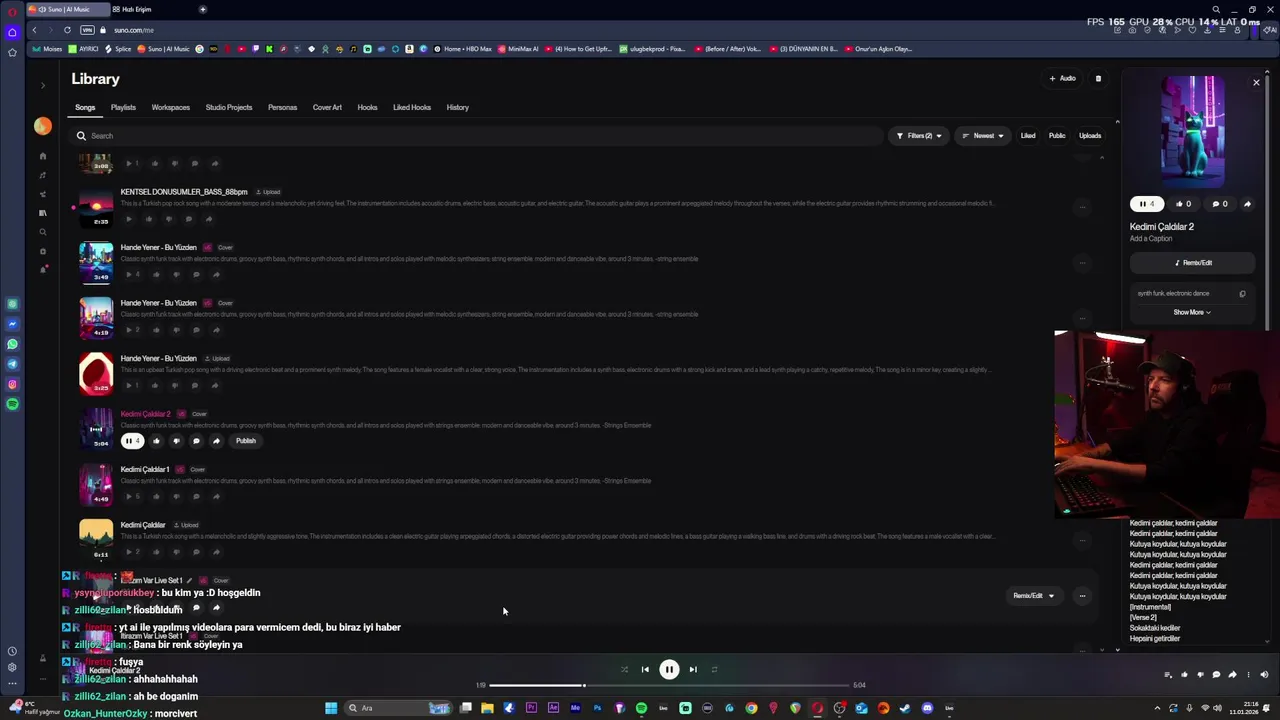
Task: Adjust volume using player speaker icon
Action: [x=1264, y=675]
